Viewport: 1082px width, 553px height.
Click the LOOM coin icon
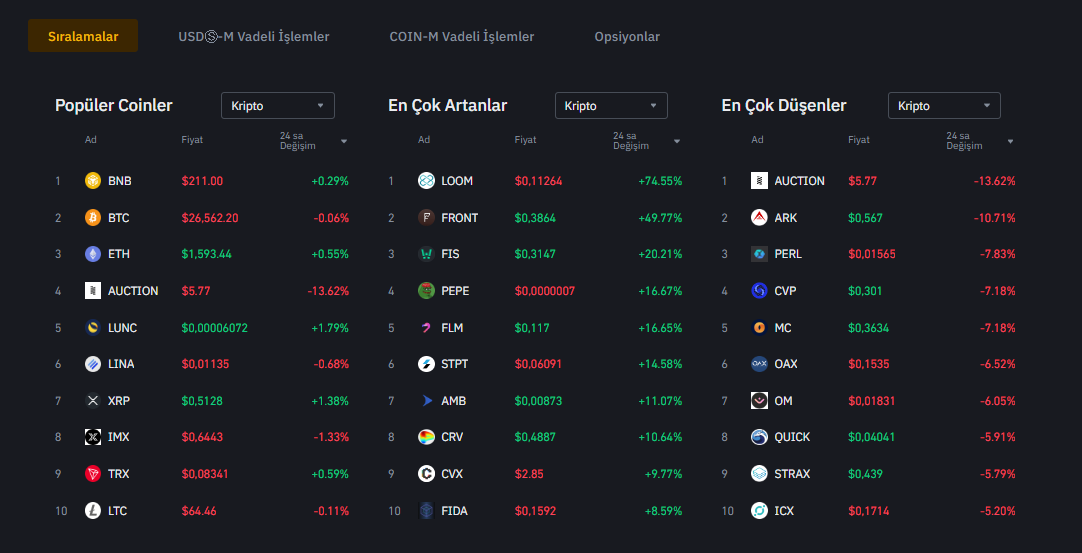(426, 181)
